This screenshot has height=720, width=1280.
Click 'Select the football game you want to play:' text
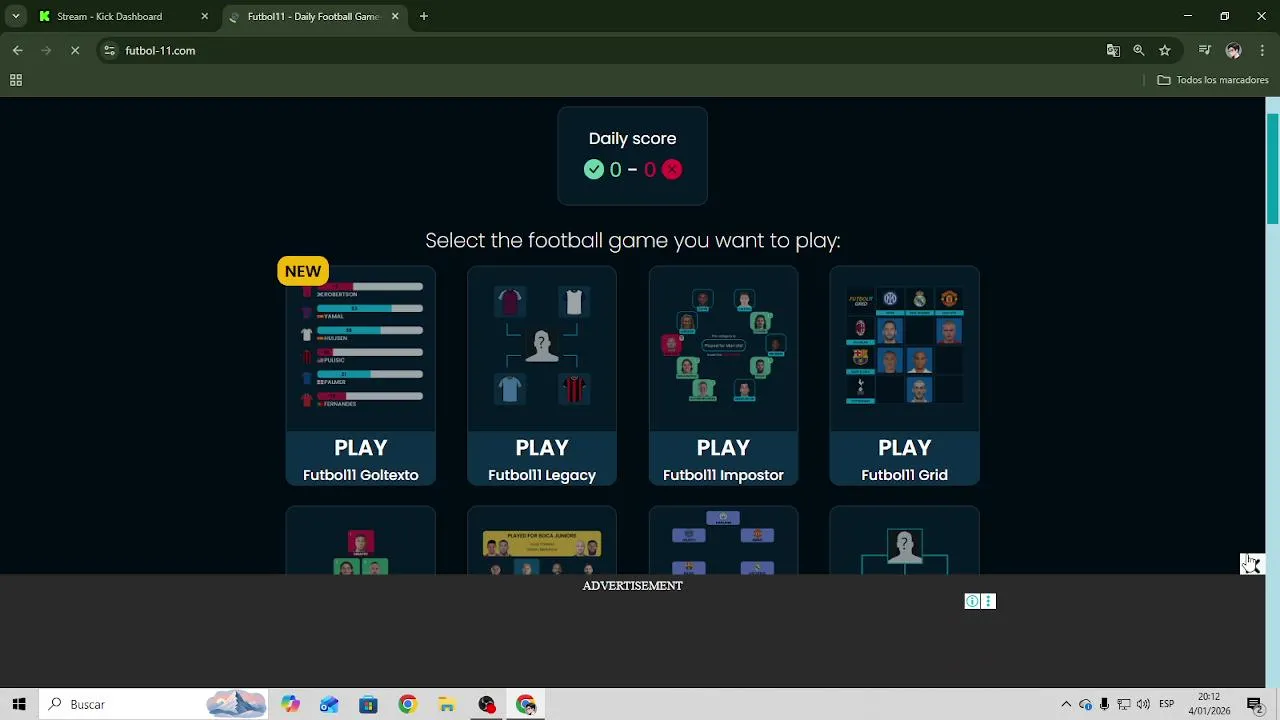(633, 240)
